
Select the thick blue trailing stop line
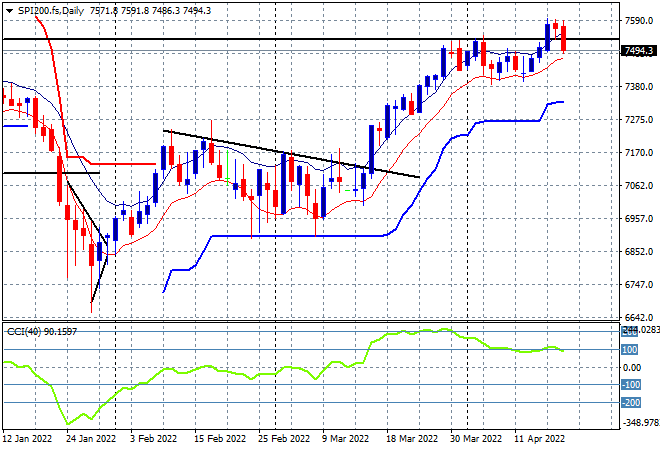(x=295, y=236)
